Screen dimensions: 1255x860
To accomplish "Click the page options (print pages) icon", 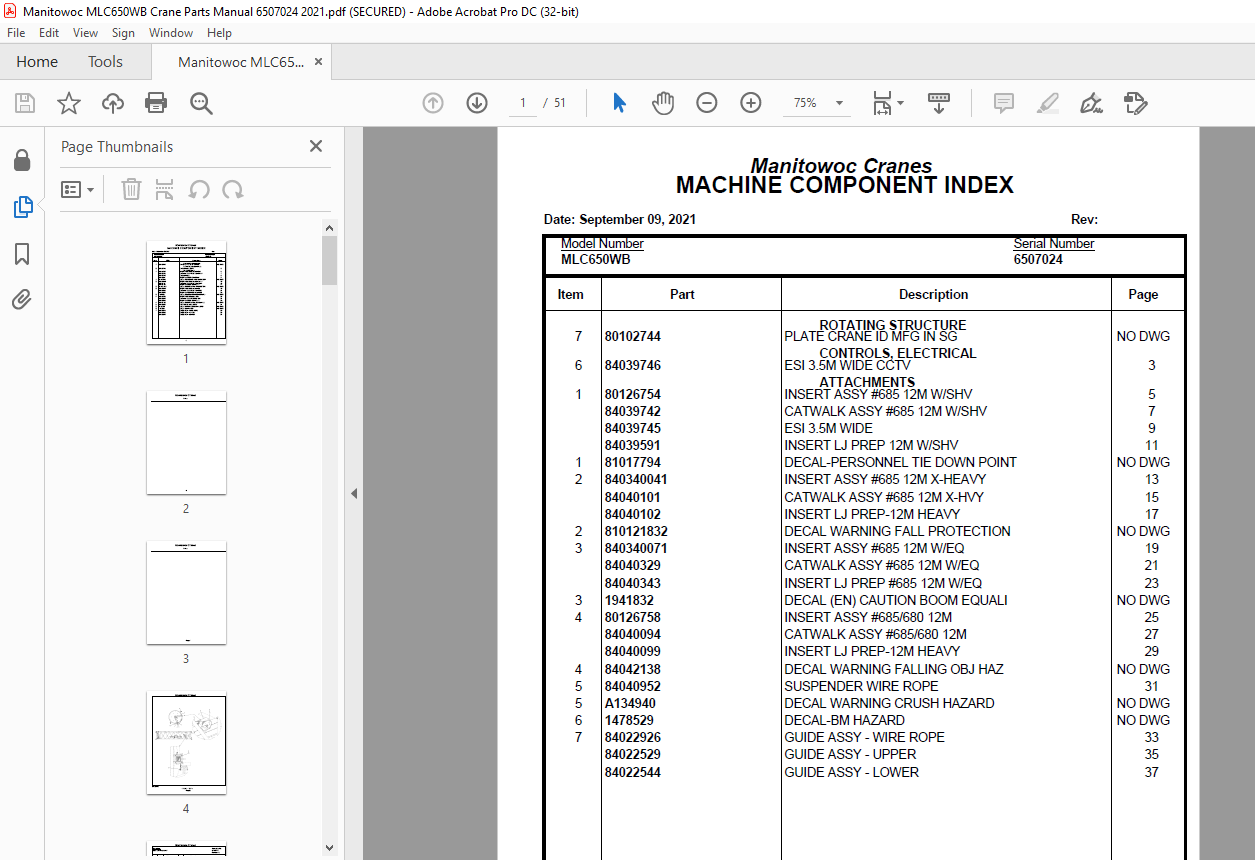I will [165, 189].
